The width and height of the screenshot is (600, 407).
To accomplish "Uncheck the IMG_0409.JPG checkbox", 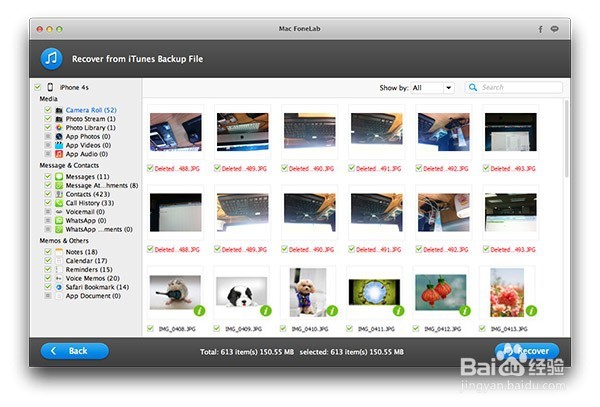I will pyautogui.click(x=217, y=329).
